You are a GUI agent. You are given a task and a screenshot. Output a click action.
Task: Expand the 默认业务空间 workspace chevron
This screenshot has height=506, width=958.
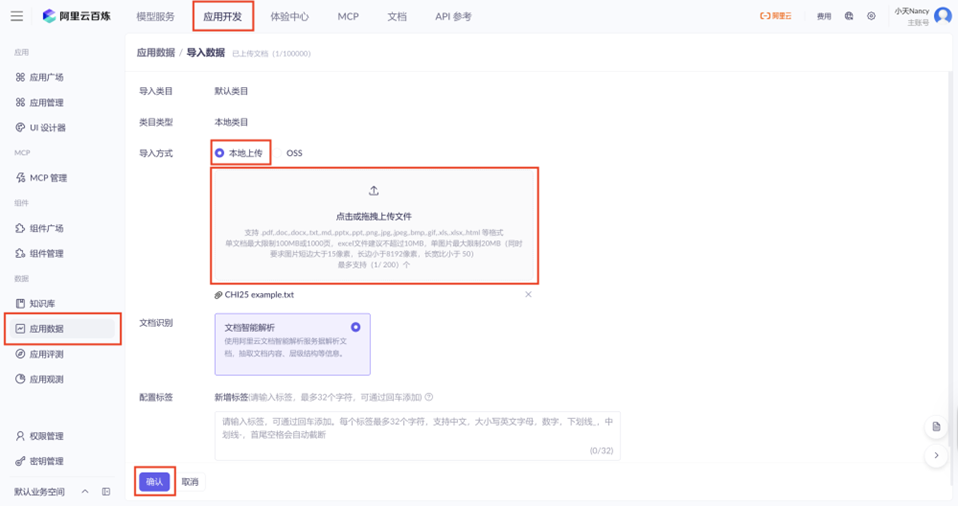85,492
